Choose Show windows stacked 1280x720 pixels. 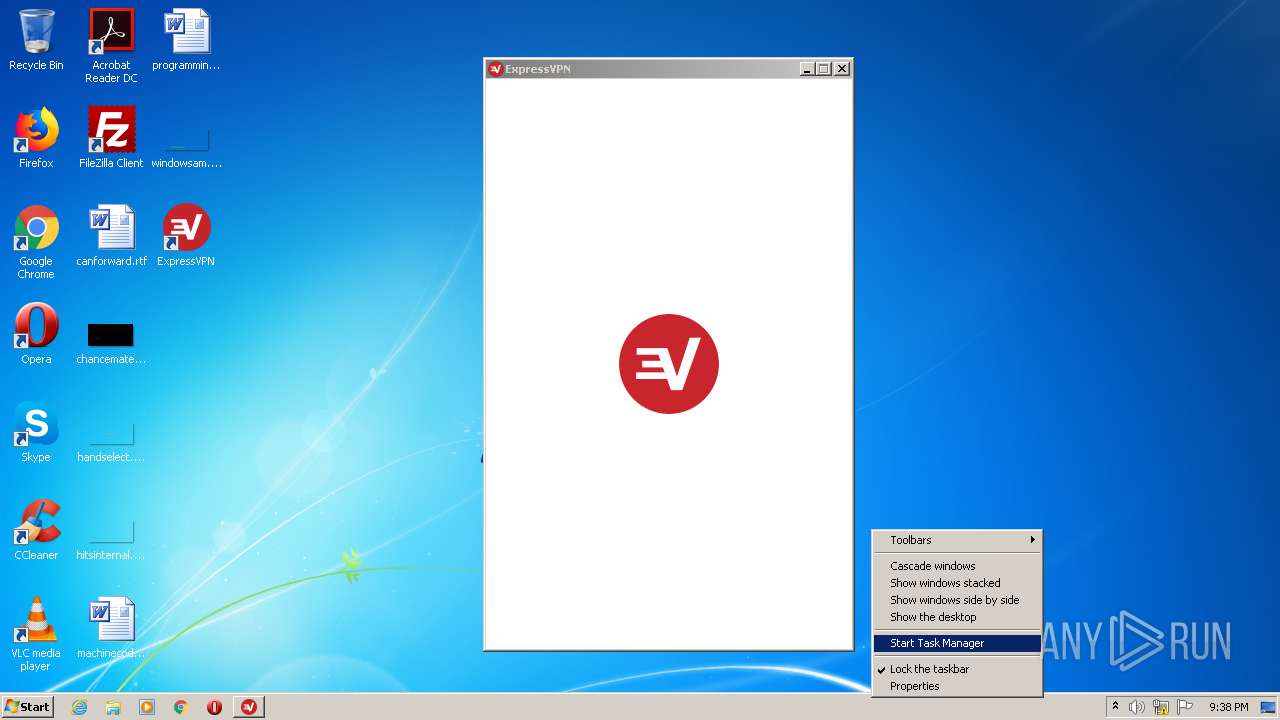[x=957, y=583]
